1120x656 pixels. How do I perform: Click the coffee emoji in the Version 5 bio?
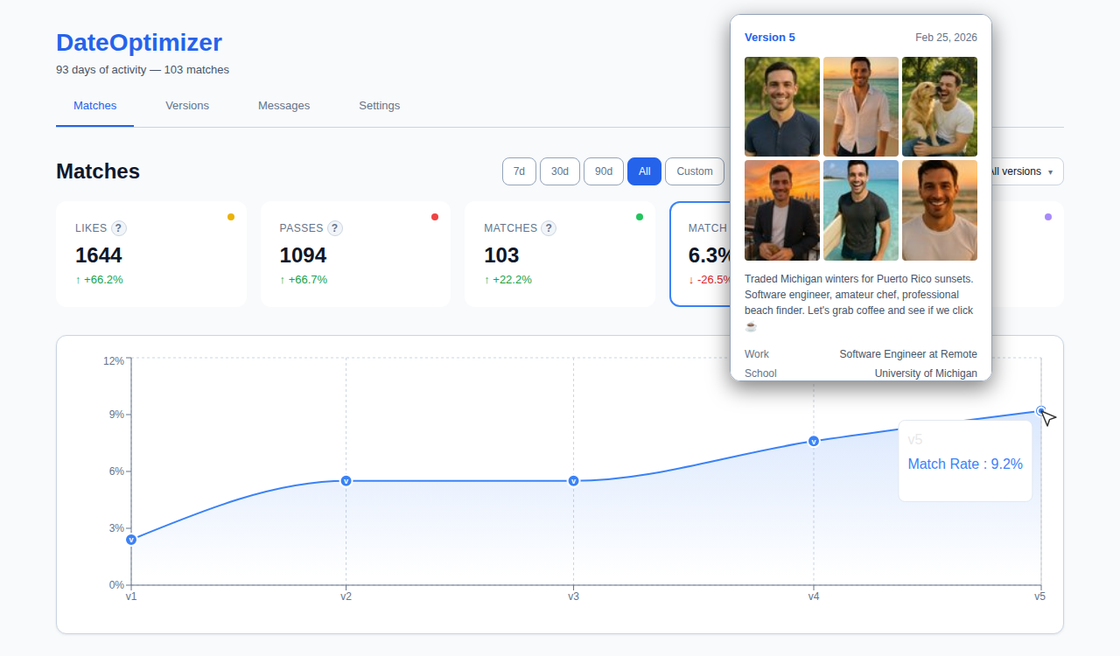750,325
